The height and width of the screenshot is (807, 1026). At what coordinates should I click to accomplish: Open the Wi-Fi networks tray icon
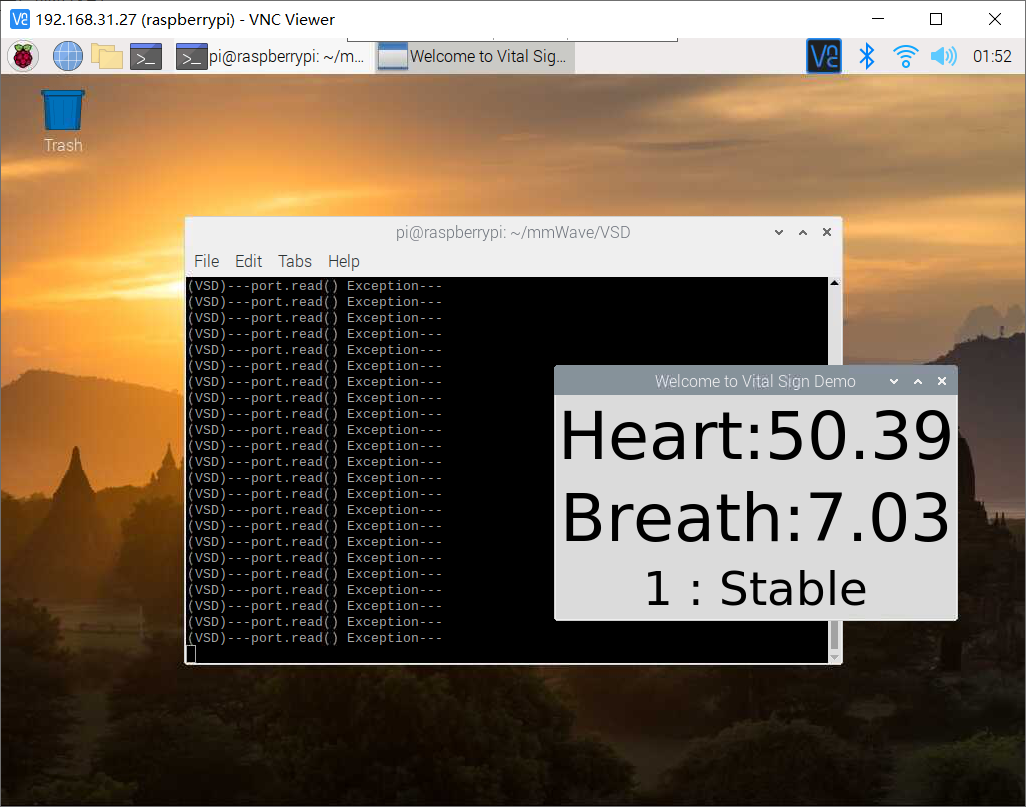905,56
